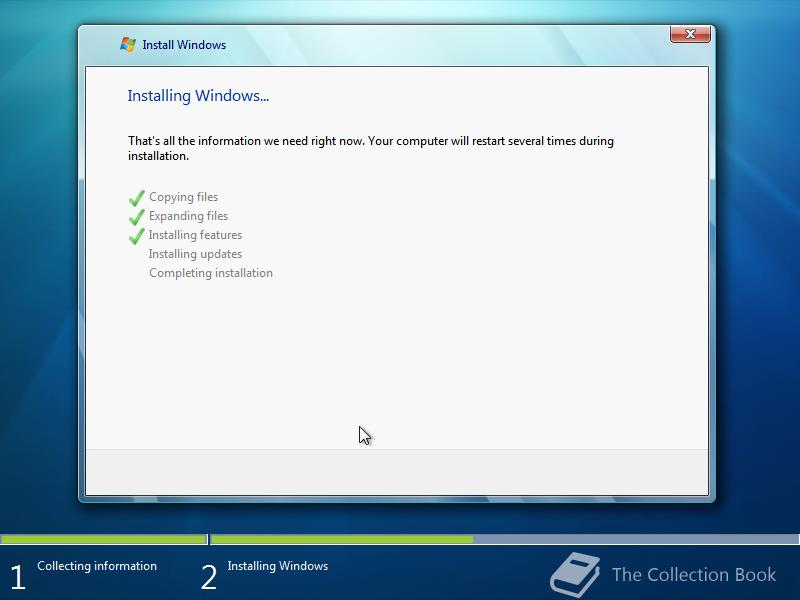Click the restart information paragraph
This screenshot has width=800, height=600.
371,148
